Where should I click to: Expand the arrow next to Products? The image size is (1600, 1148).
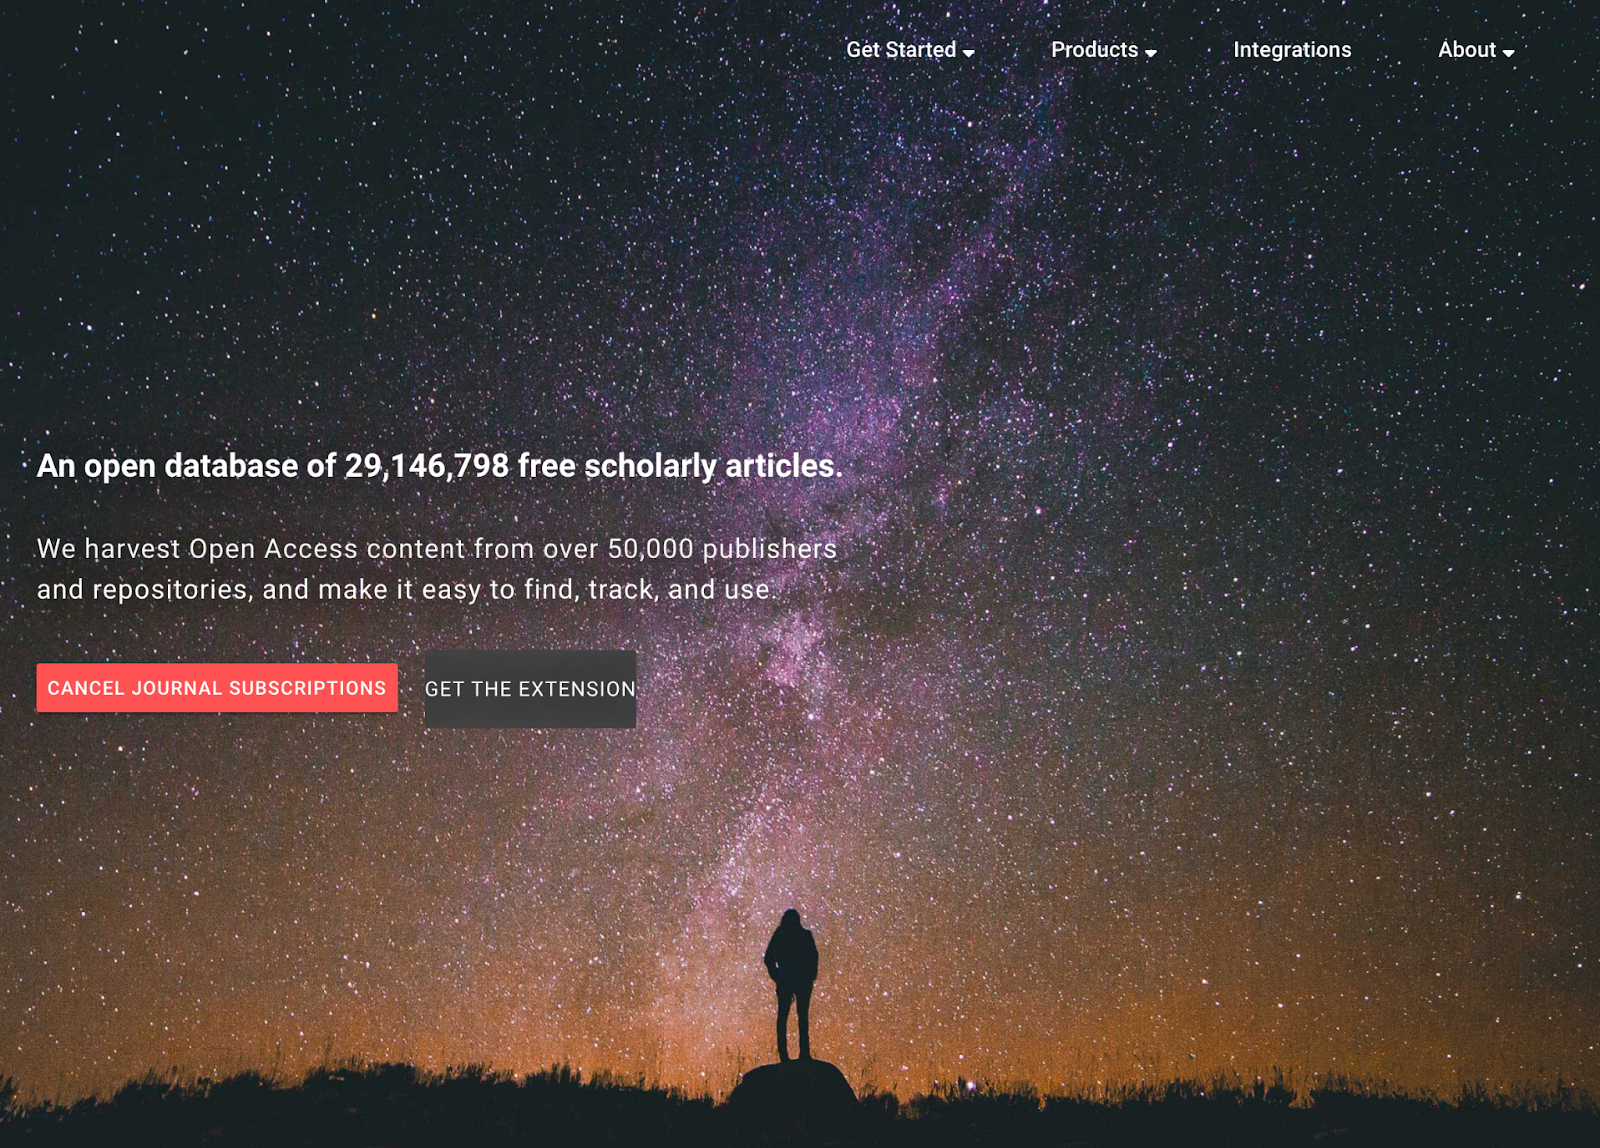click(x=1150, y=53)
